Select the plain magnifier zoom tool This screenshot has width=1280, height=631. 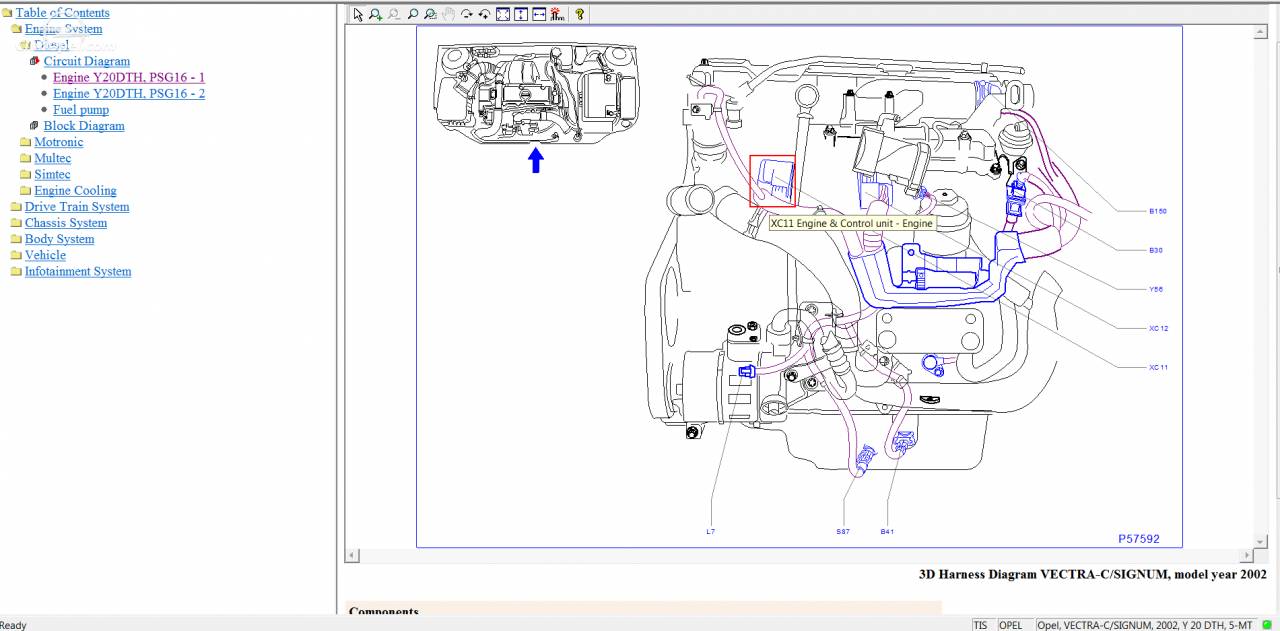click(x=412, y=15)
